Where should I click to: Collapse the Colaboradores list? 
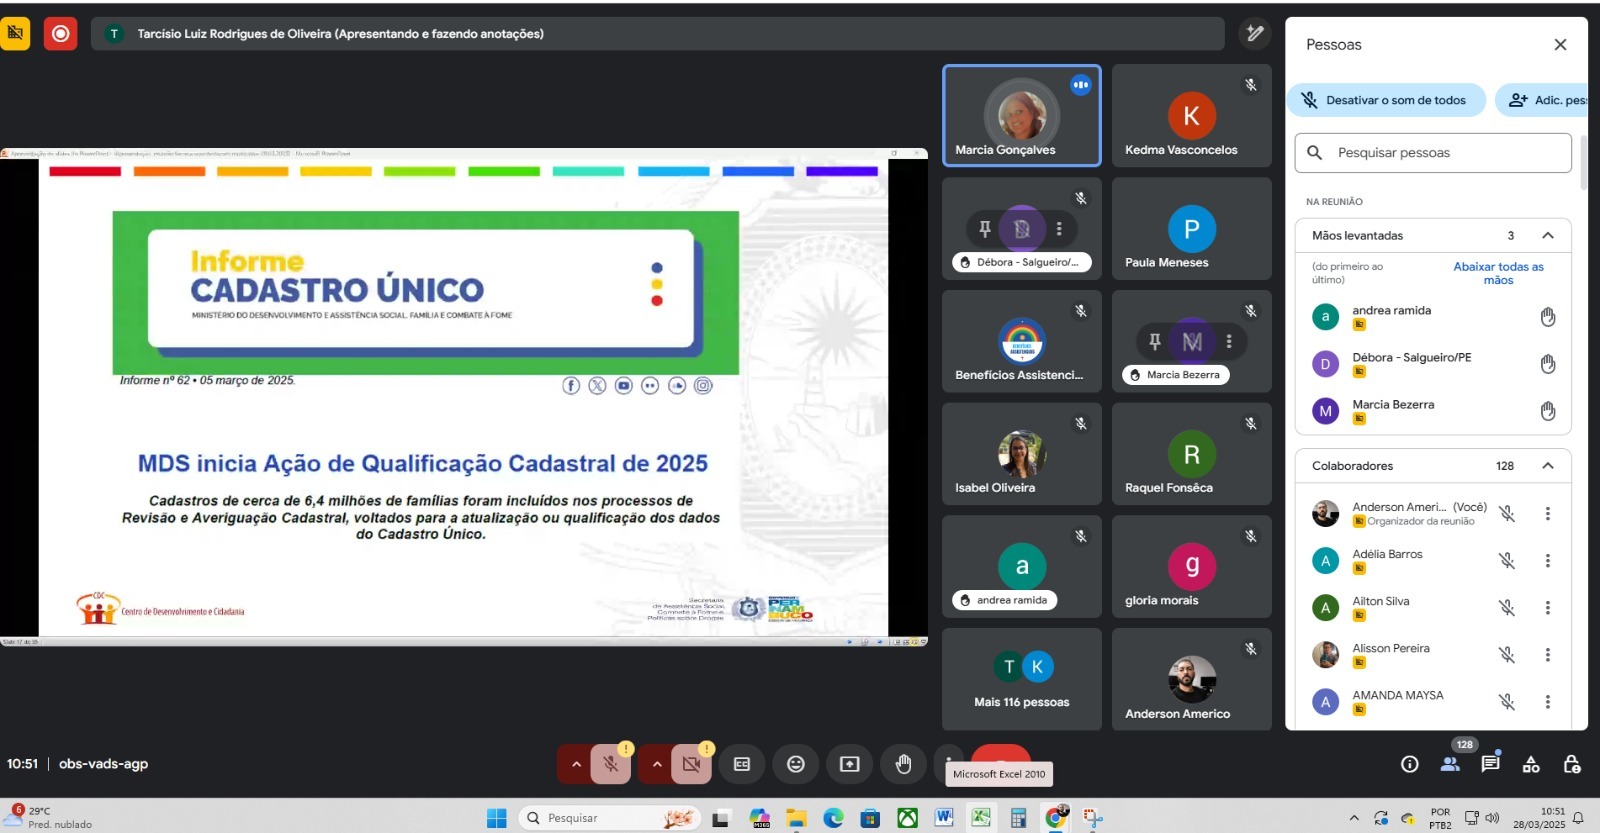tap(1547, 466)
